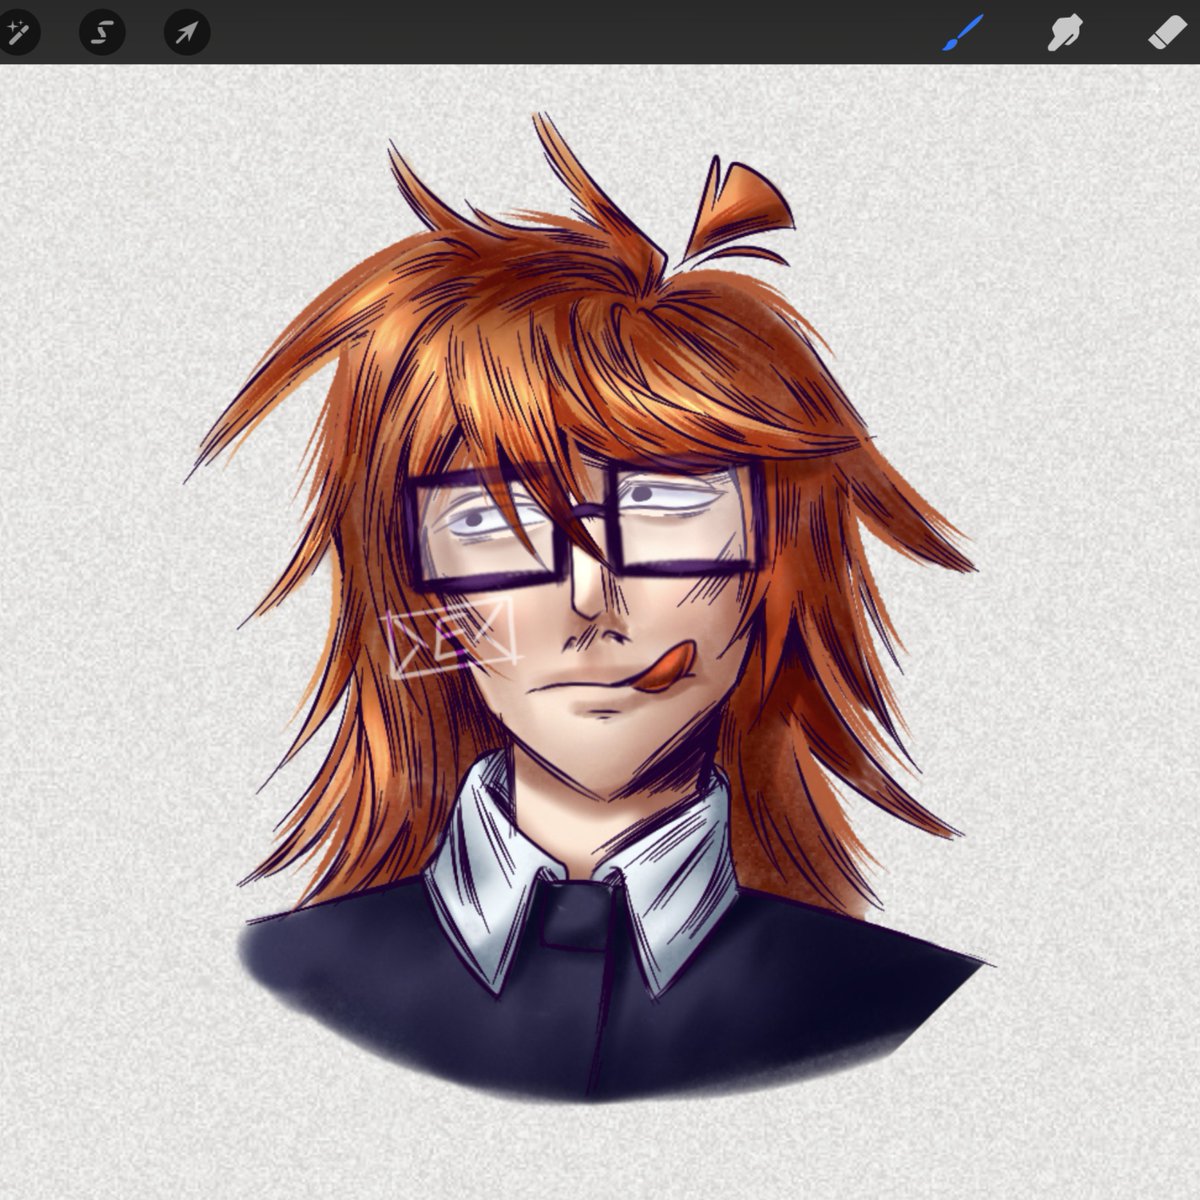The width and height of the screenshot is (1200, 1200).
Task: Select the Brush tool
Action: [x=964, y=32]
